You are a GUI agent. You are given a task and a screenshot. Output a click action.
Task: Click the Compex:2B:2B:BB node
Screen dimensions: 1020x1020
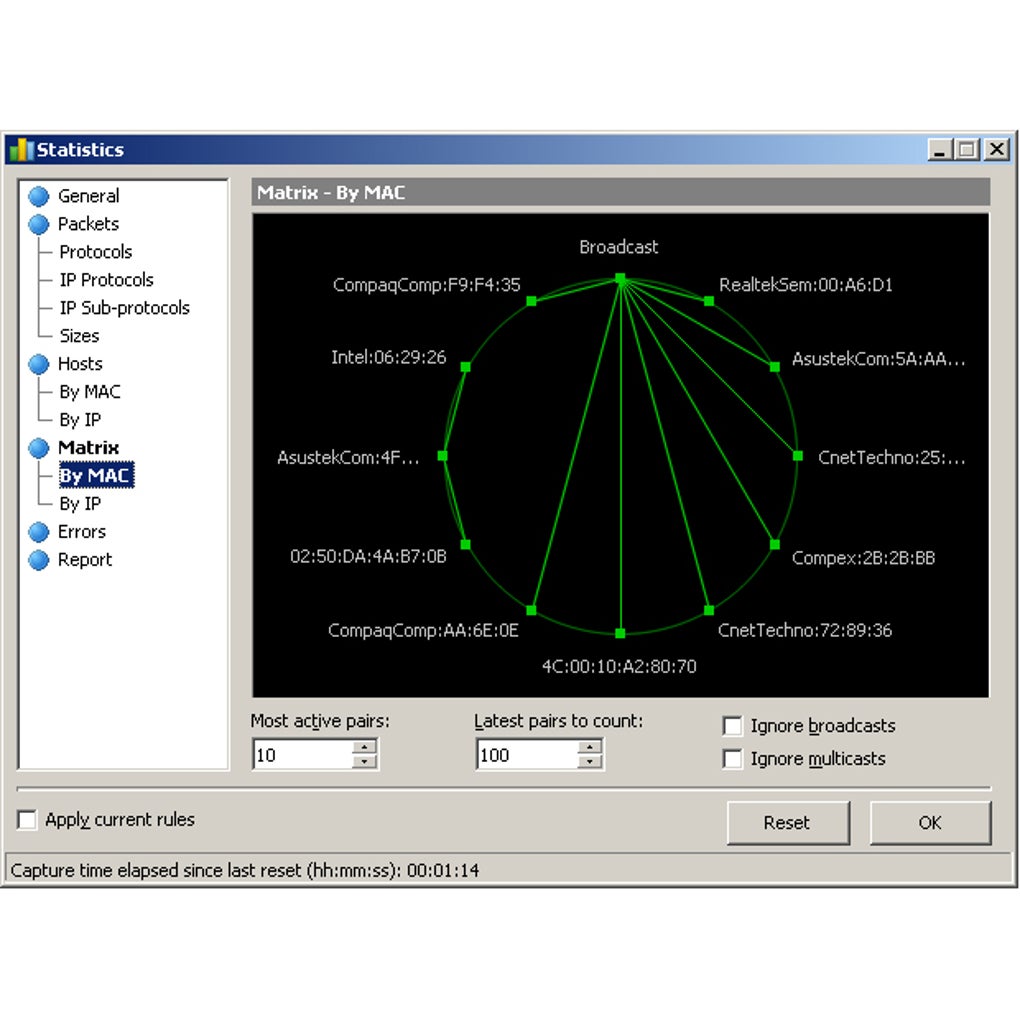pos(775,544)
